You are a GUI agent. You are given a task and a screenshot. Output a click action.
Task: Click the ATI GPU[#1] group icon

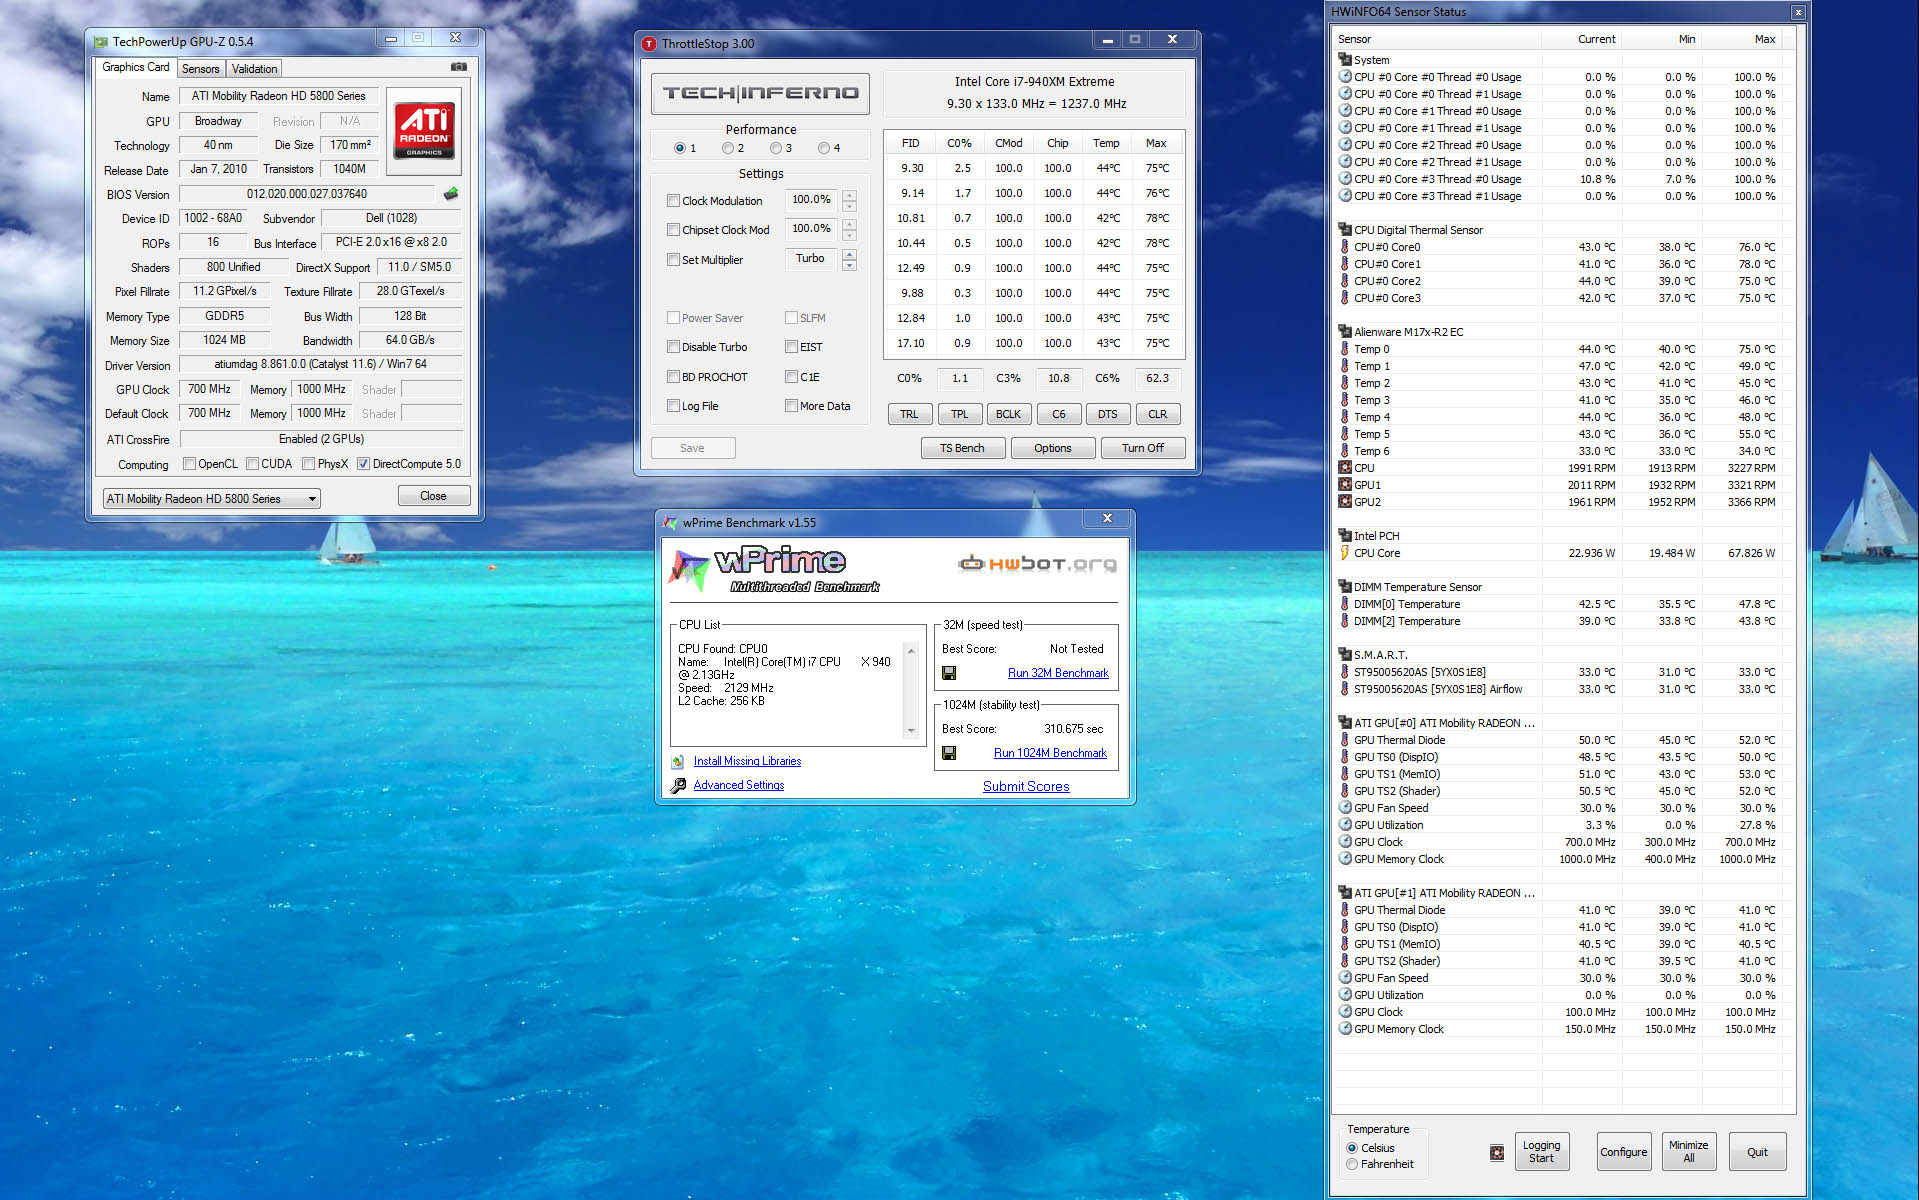[1345, 893]
